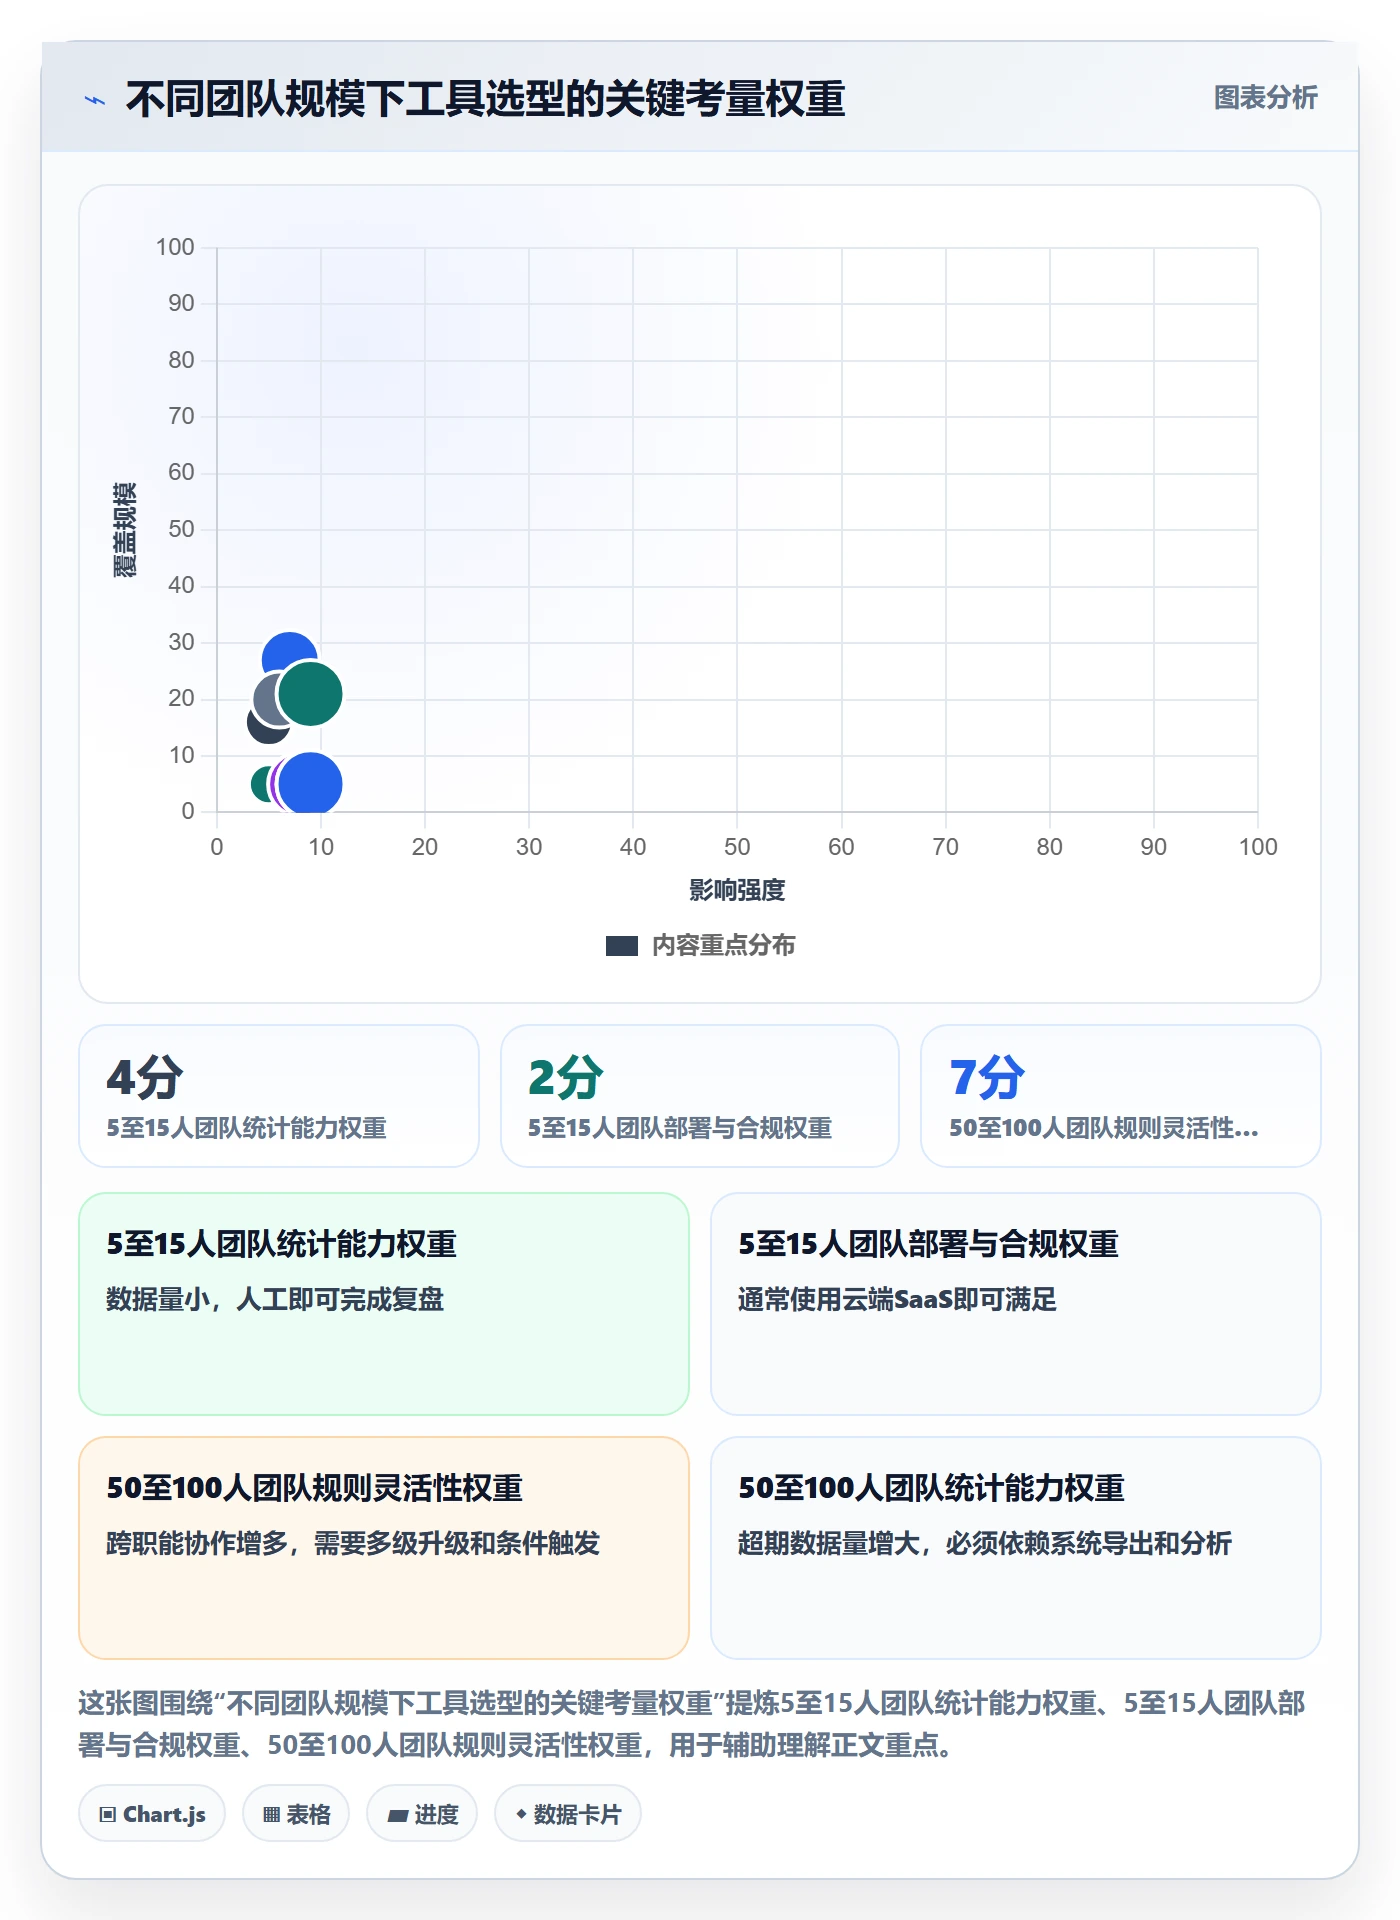
Task: Click the small green bubble near the x-axis
Action: pos(260,784)
